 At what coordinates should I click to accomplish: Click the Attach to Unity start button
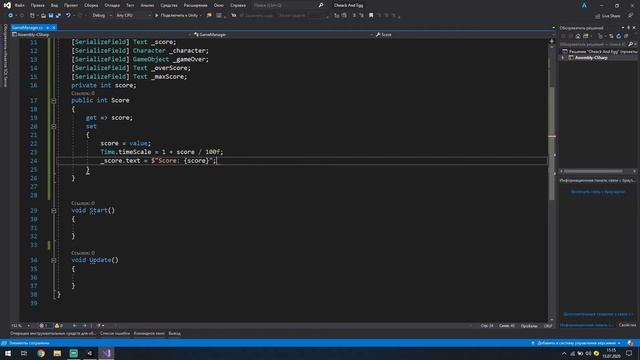pos(176,16)
